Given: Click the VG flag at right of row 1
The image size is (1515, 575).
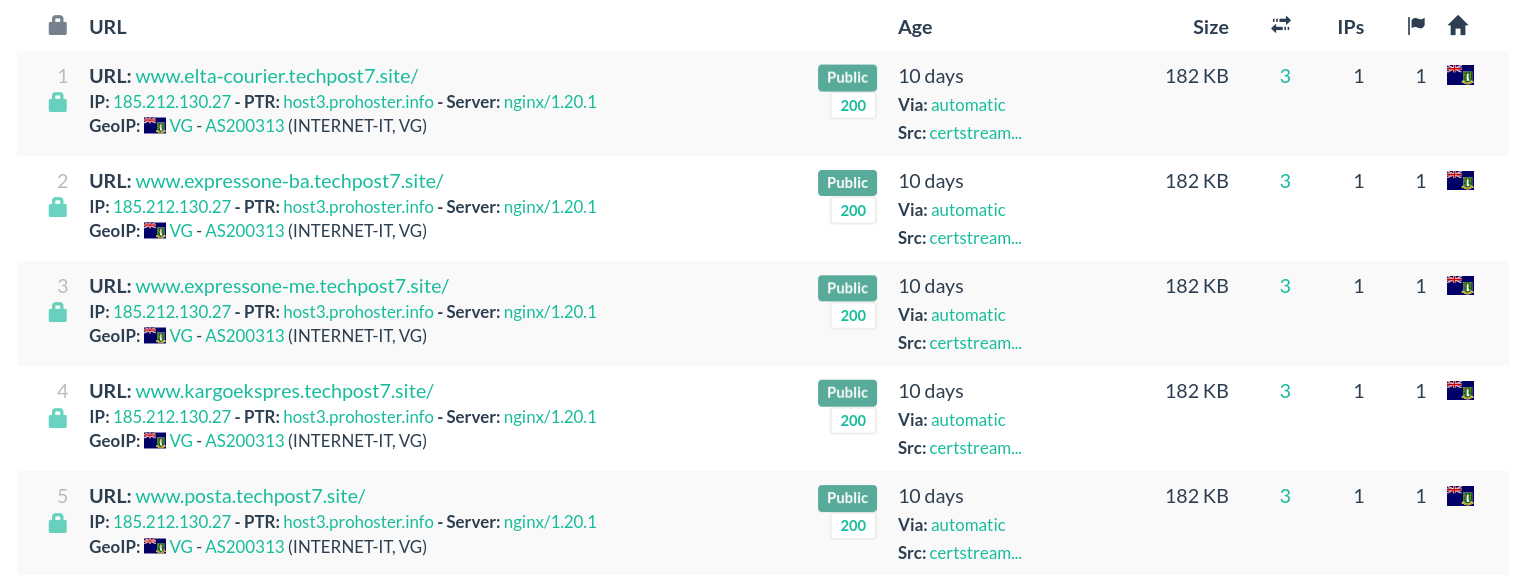Looking at the screenshot, I should pos(1460,75).
